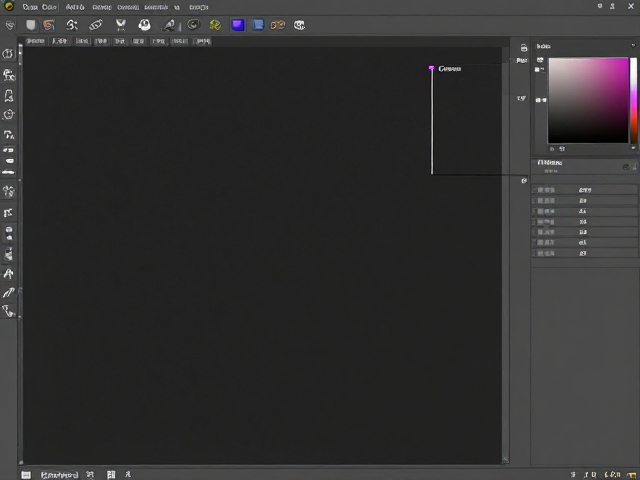Click the dark circular lens toolbar icon
This screenshot has height=480, width=640.
coord(193,25)
